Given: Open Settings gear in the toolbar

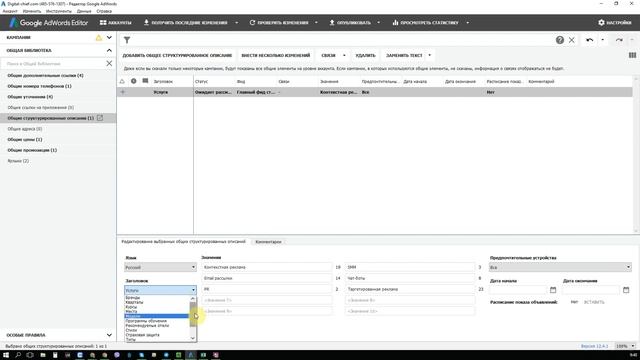Looking at the screenshot, I should point(615,23).
